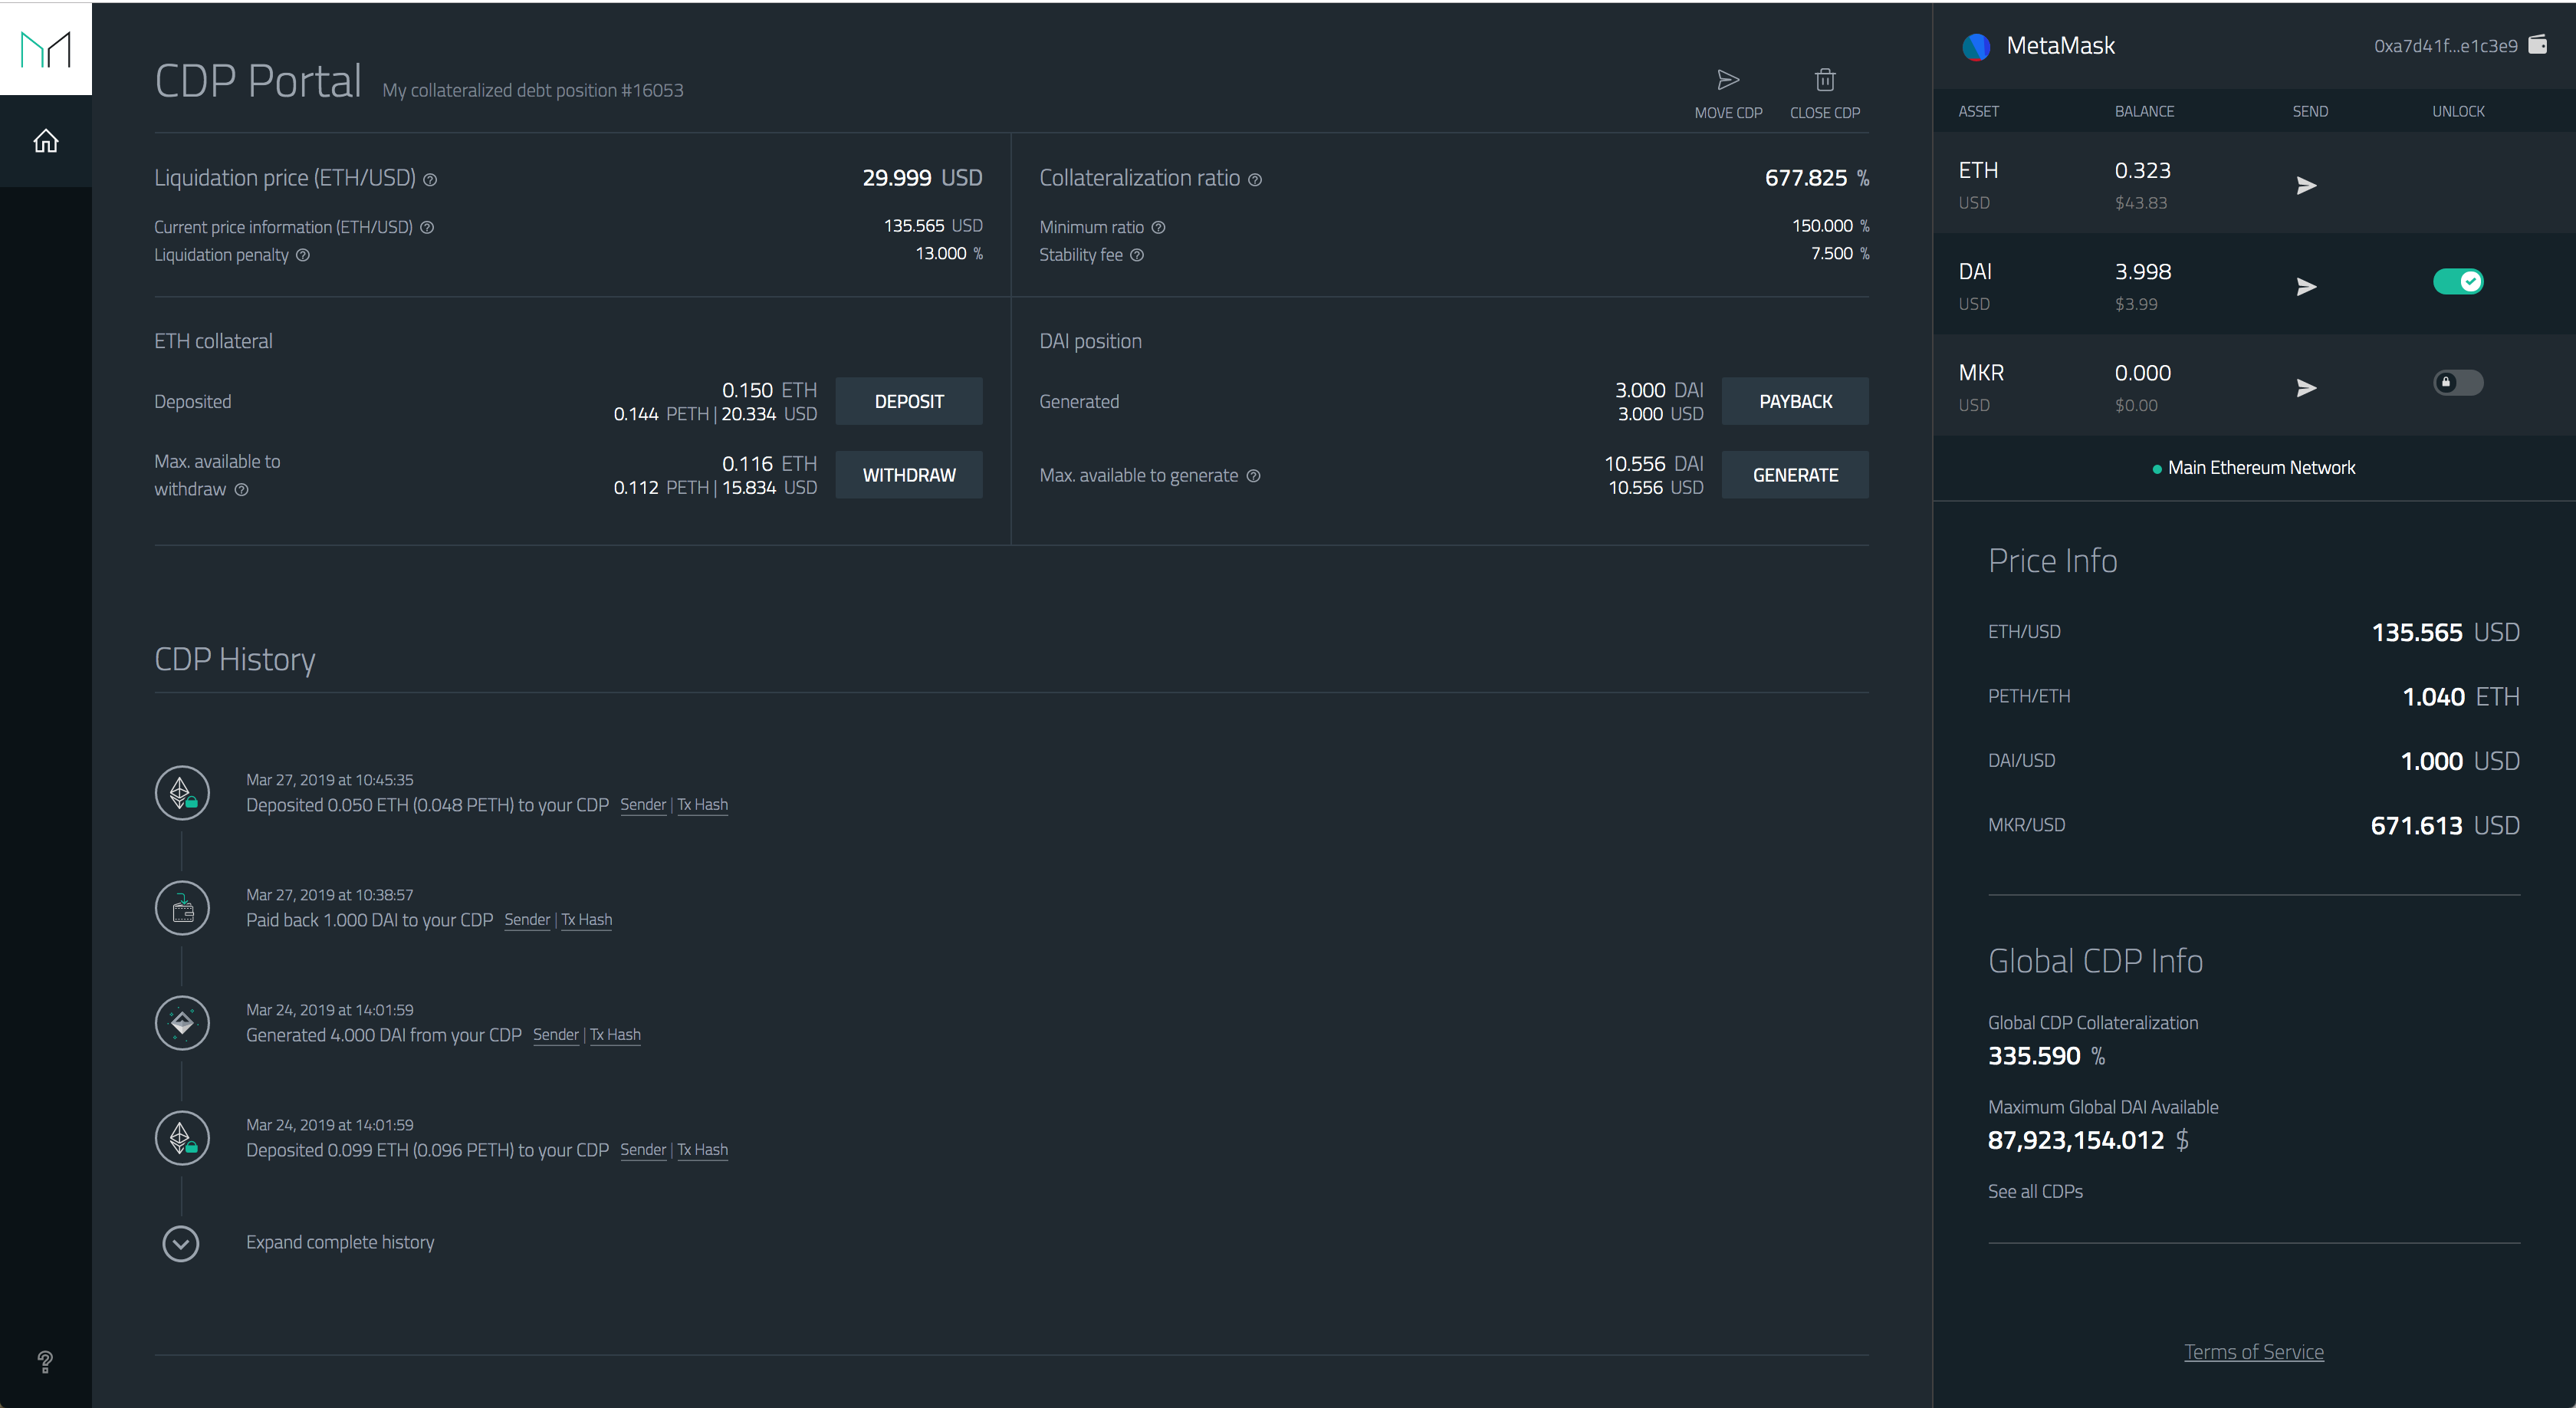This screenshot has height=1408, width=2576.
Task: Toggle the DAI unlock switch off
Action: click(x=2458, y=282)
